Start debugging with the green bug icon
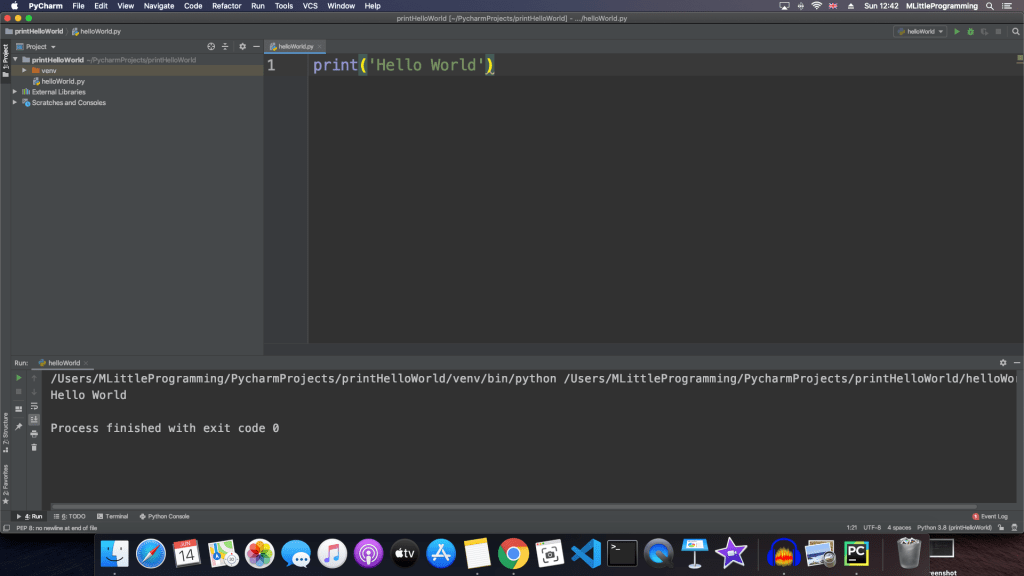 coord(970,32)
